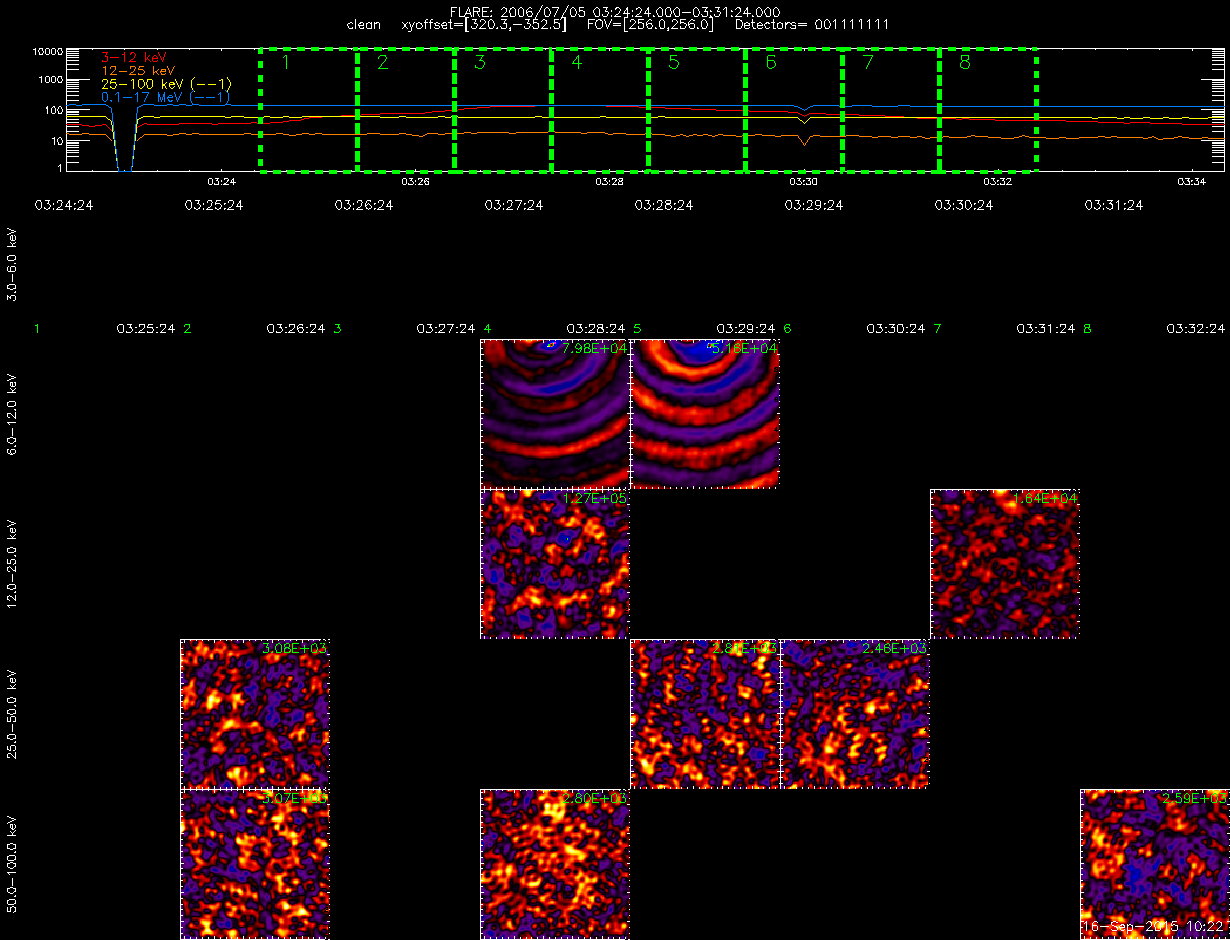Click the 03:32 tick label on the light curve axis
The image size is (1230, 940).
click(997, 182)
